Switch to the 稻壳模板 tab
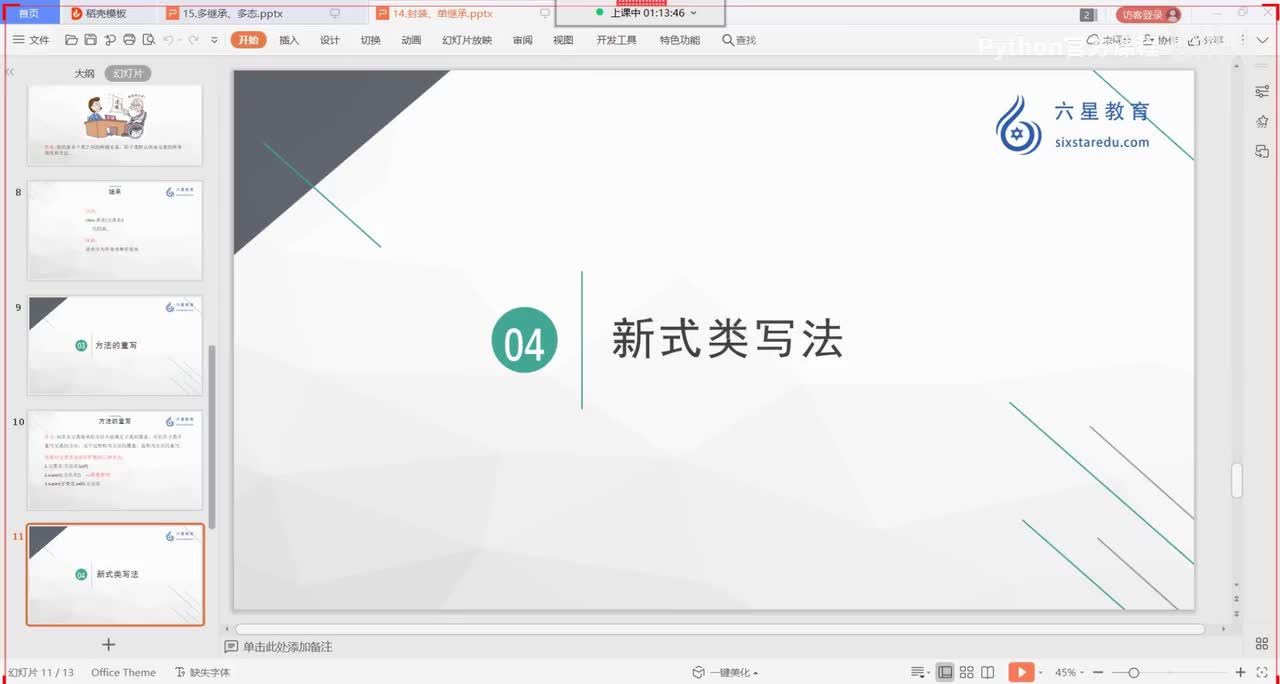The image size is (1280, 684). 105,14
